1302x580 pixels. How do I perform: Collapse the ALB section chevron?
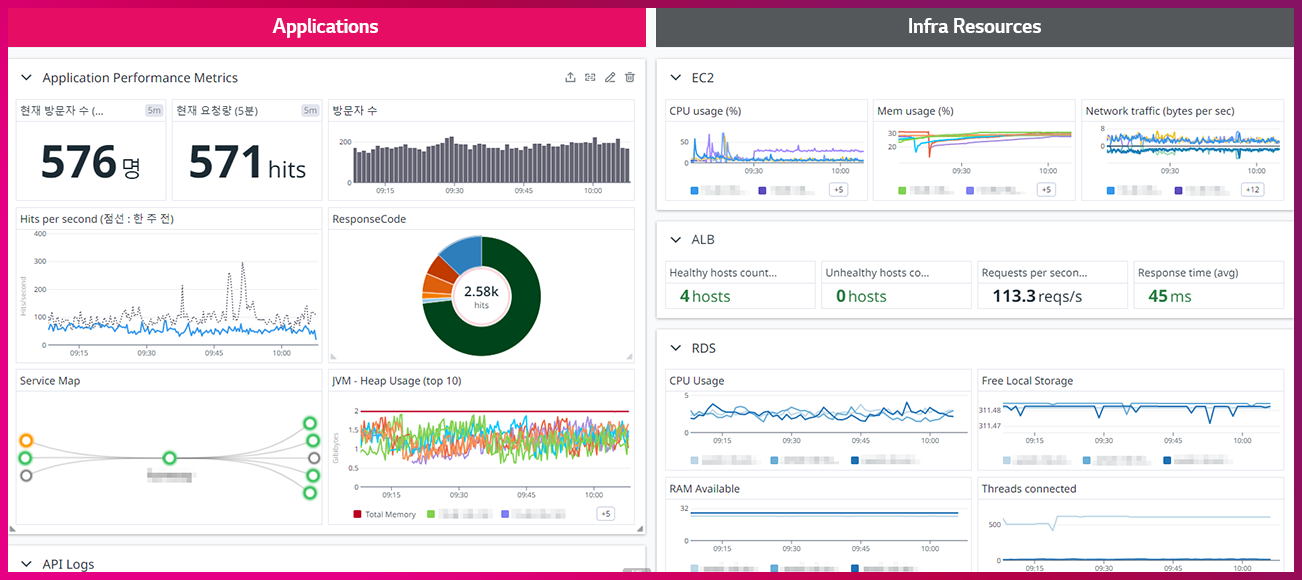(x=675, y=240)
